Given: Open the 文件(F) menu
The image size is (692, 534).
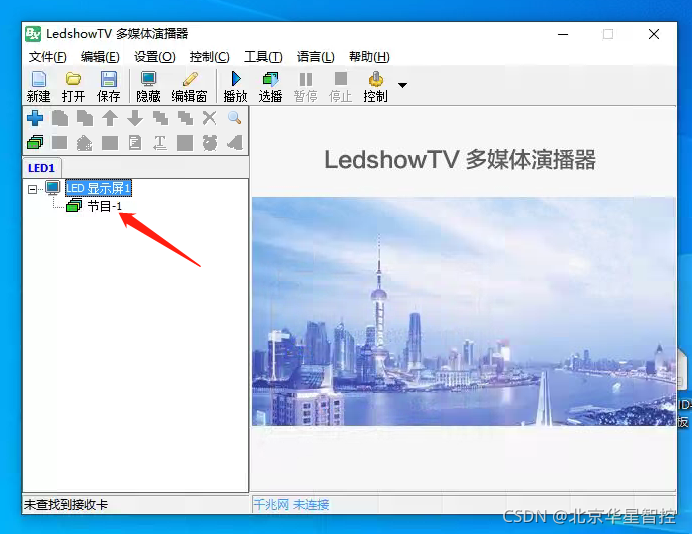Looking at the screenshot, I should pos(48,57).
